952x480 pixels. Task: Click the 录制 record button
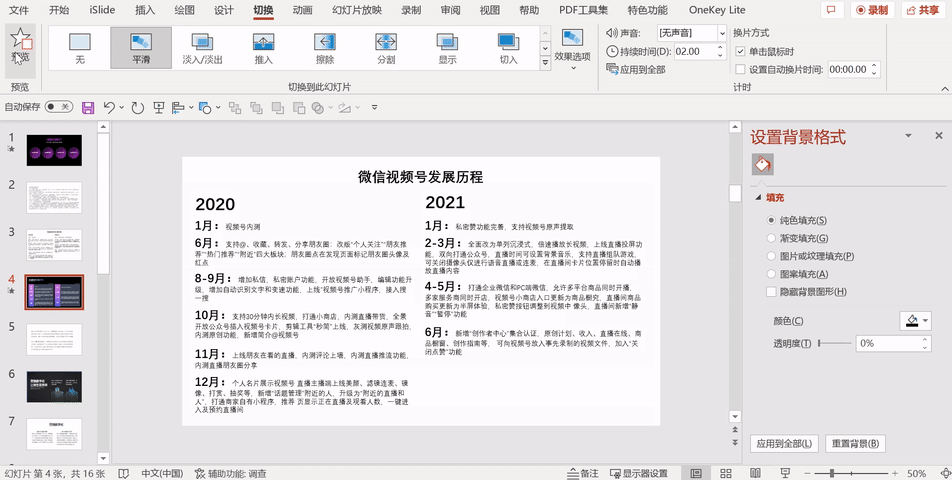point(872,10)
